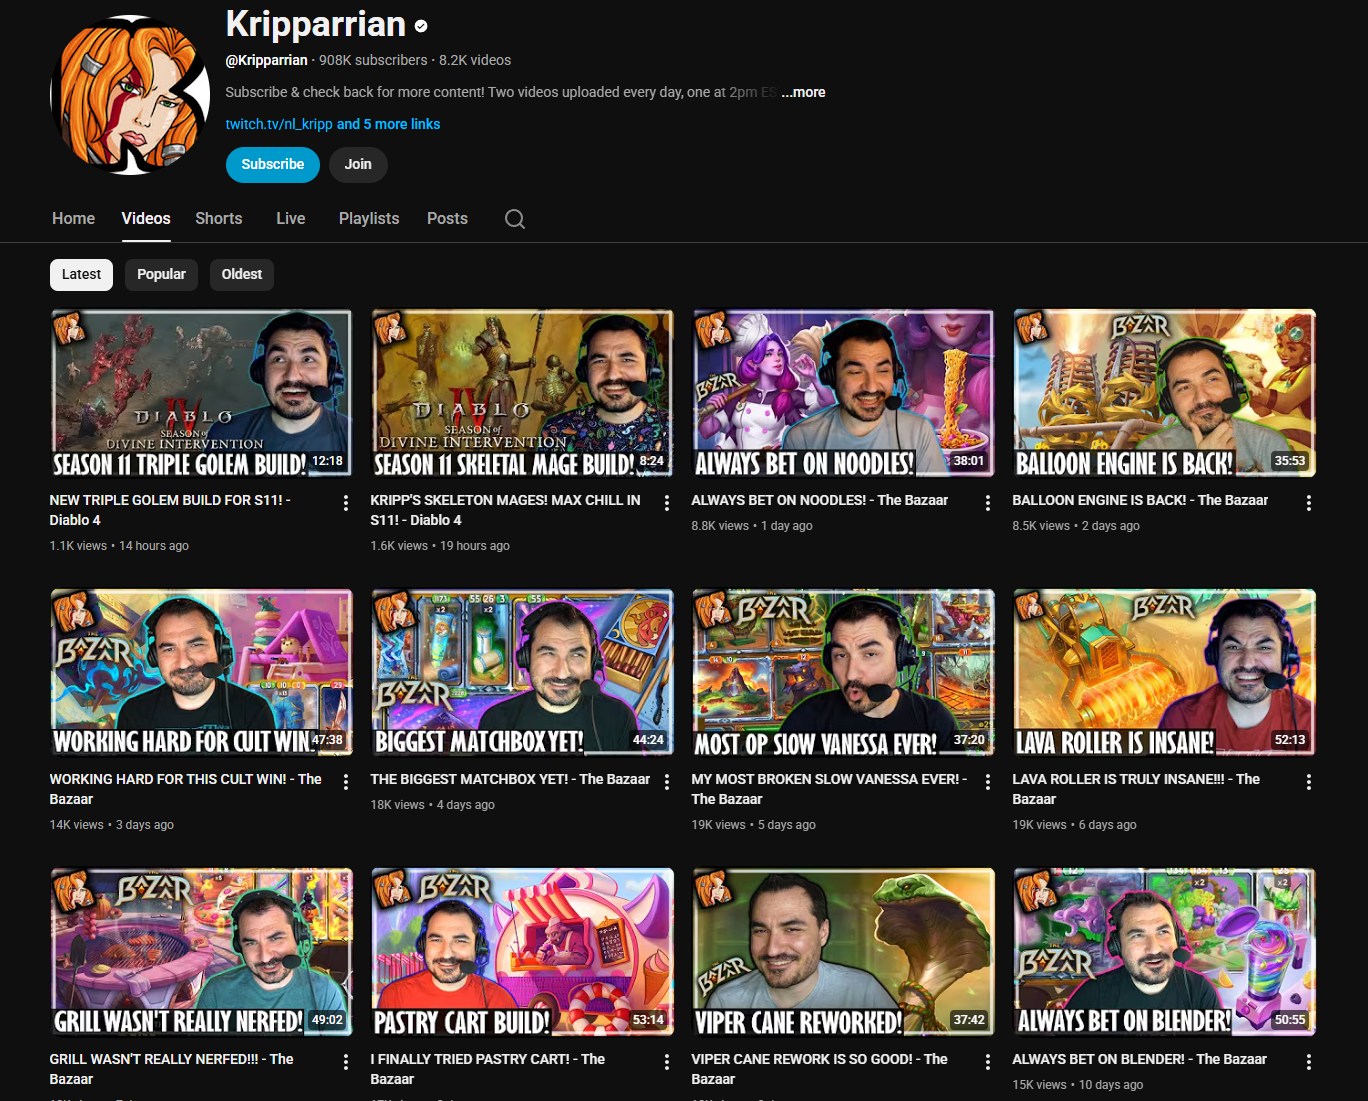Open the Shorts tab
This screenshot has width=1368, height=1101.
click(219, 218)
